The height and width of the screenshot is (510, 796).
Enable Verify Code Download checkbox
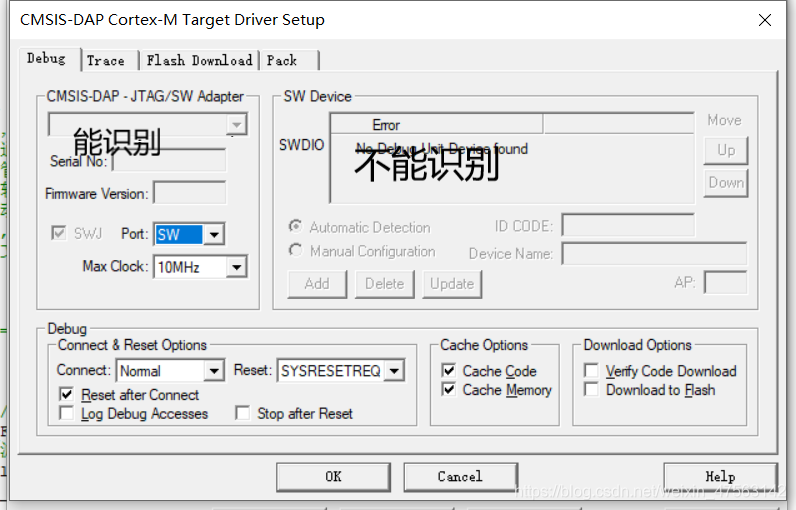point(591,370)
